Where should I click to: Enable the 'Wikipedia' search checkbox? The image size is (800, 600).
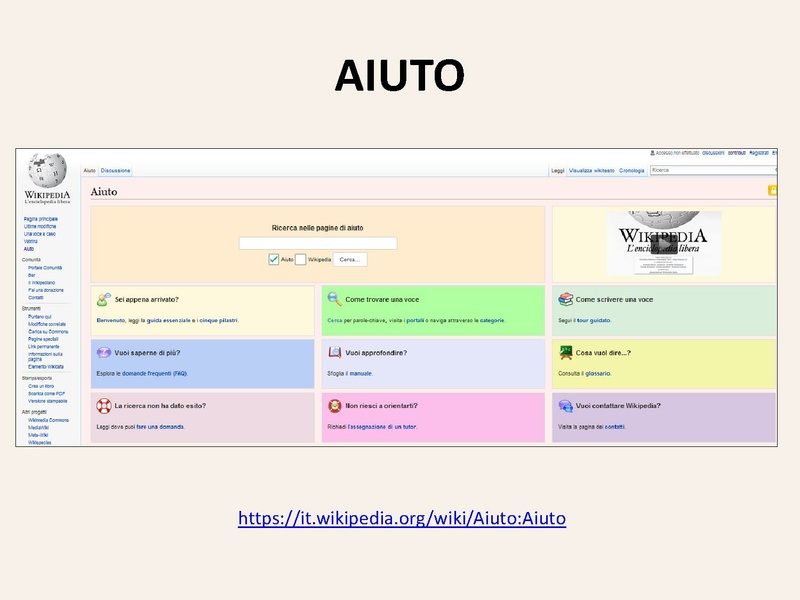tap(300, 259)
